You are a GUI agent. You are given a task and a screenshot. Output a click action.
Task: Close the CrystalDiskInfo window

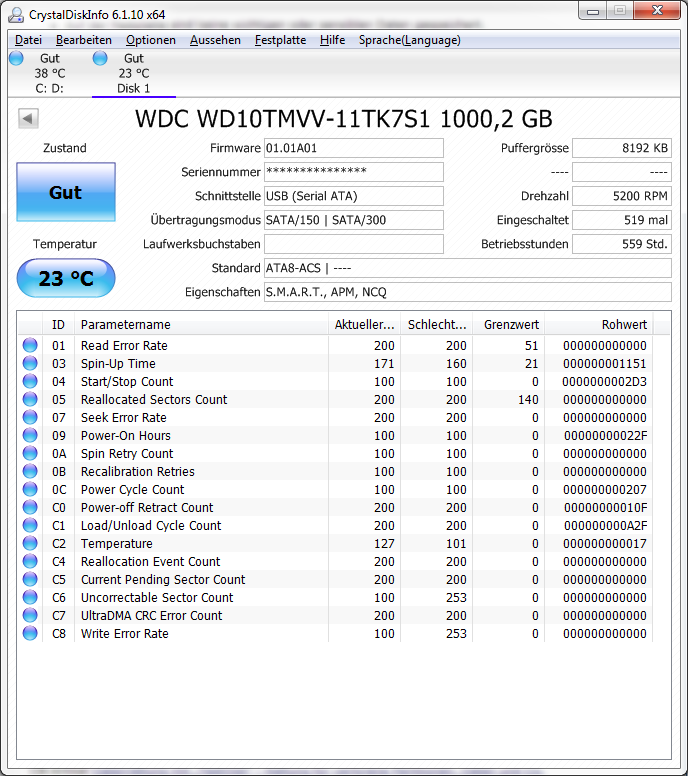tap(657, 10)
